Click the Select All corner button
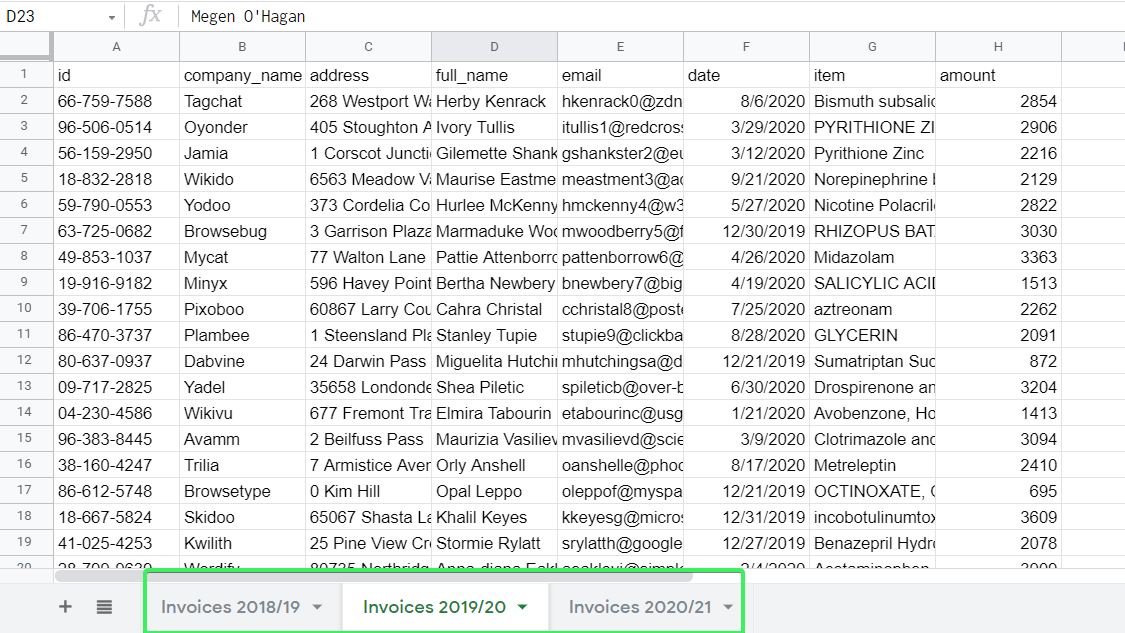The width and height of the screenshot is (1125, 633). click(27, 46)
